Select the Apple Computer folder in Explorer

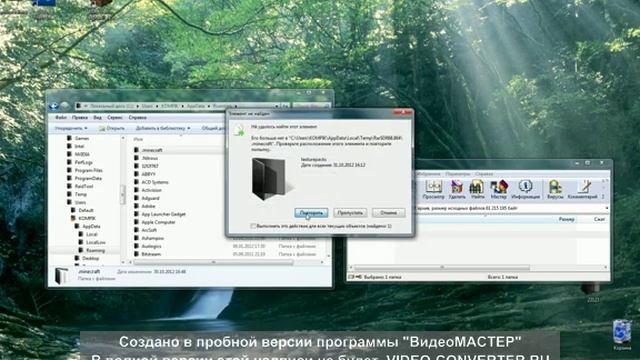pos(154,222)
